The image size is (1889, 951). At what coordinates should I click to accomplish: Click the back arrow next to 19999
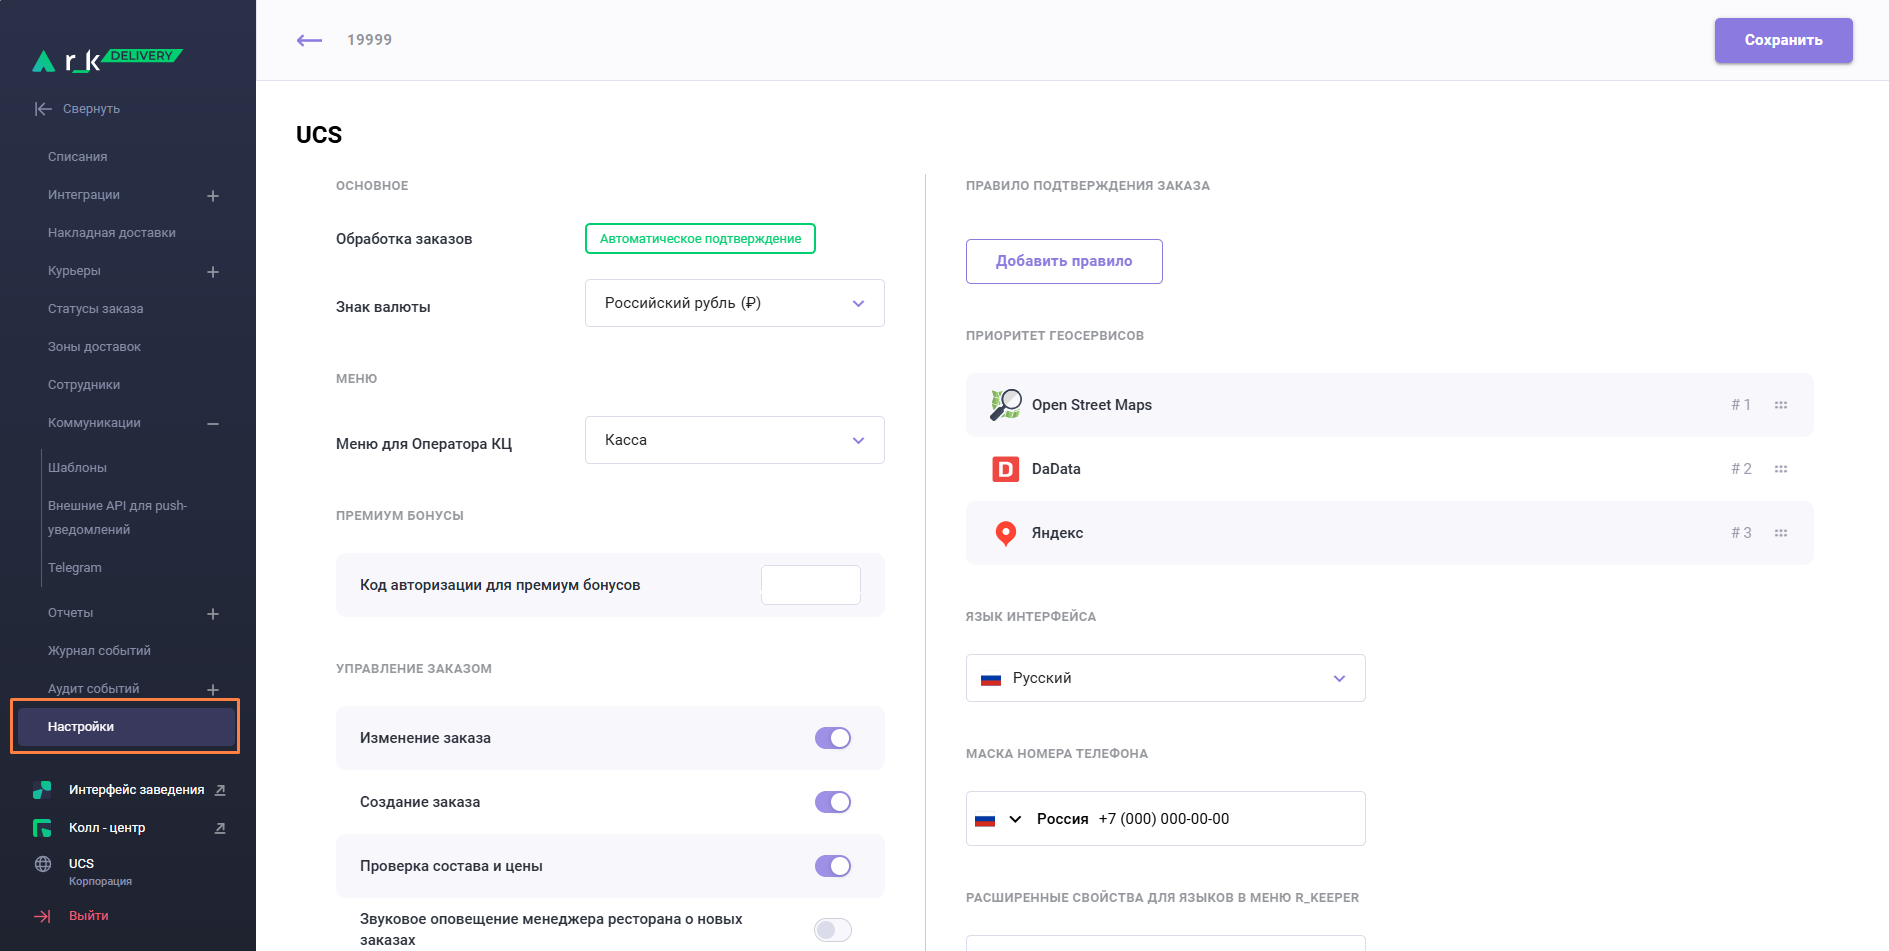tap(309, 40)
